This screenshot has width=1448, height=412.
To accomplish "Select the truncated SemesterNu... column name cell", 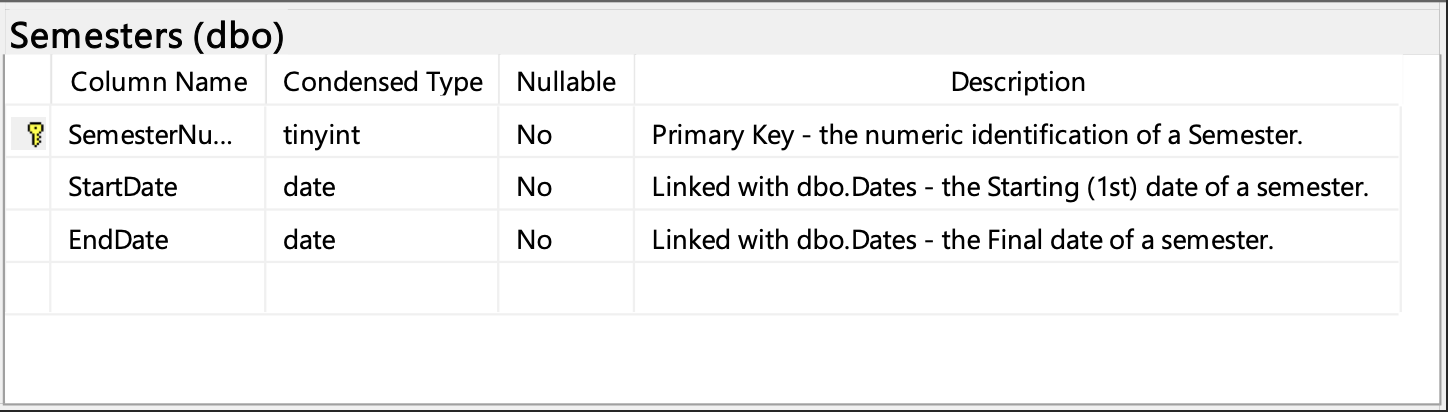I will click(x=150, y=135).
